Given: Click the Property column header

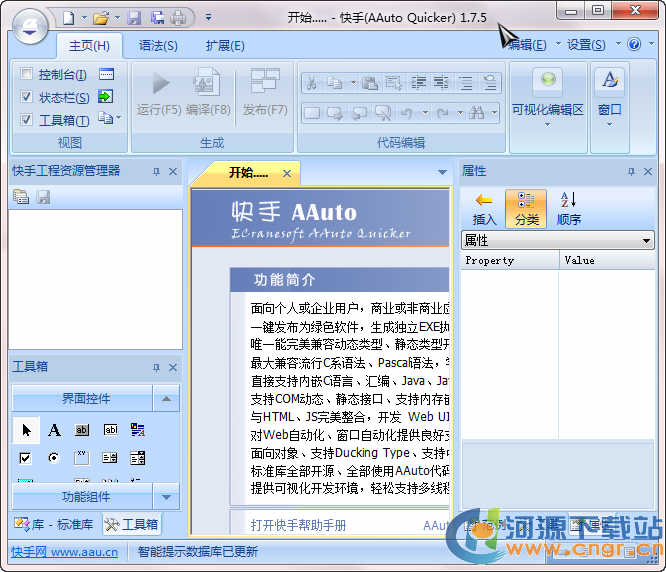Looking at the screenshot, I should (x=509, y=260).
